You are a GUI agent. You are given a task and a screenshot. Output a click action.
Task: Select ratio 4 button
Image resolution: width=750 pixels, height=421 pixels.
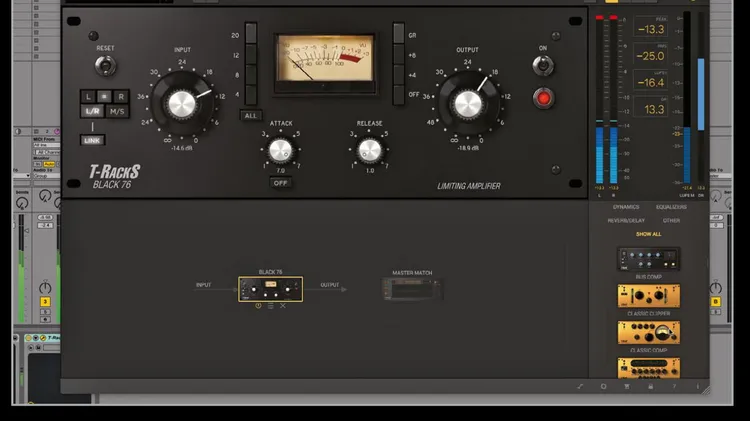click(251, 95)
